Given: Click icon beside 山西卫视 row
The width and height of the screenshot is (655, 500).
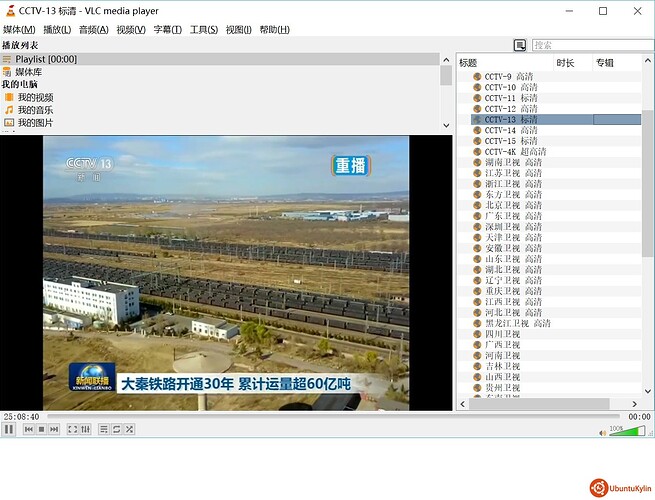Looking at the screenshot, I should (477, 377).
